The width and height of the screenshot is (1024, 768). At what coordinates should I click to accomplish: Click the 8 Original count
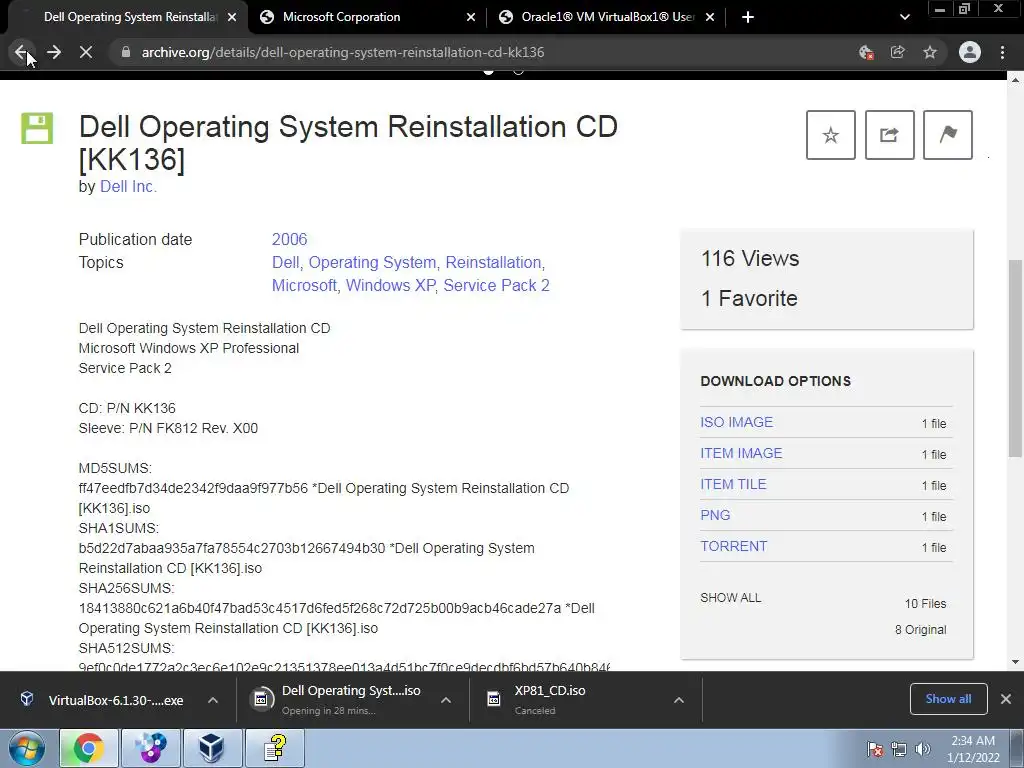pos(920,630)
